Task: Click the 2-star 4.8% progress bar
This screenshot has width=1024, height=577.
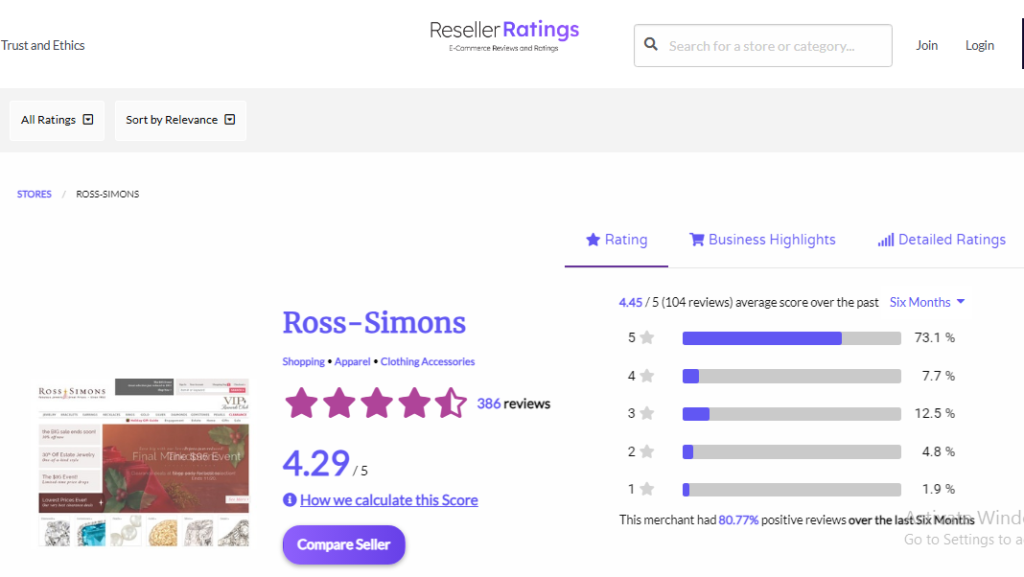Action: click(792, 452)
